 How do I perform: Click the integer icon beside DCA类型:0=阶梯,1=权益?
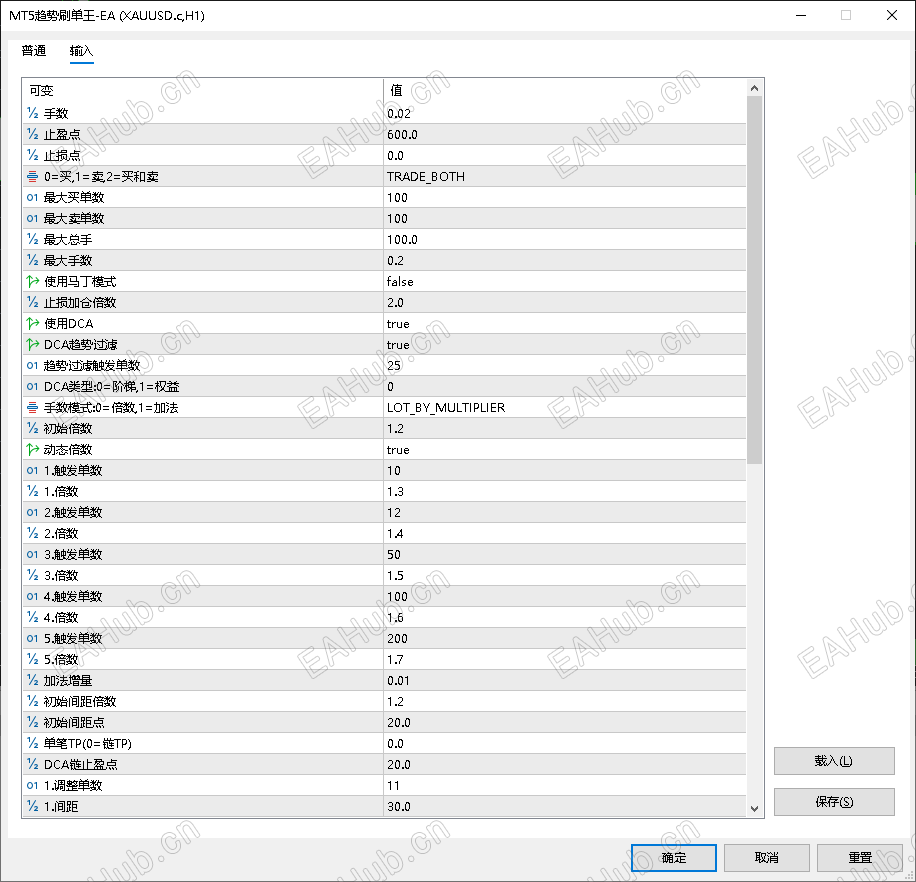click(x=33, y=387)
